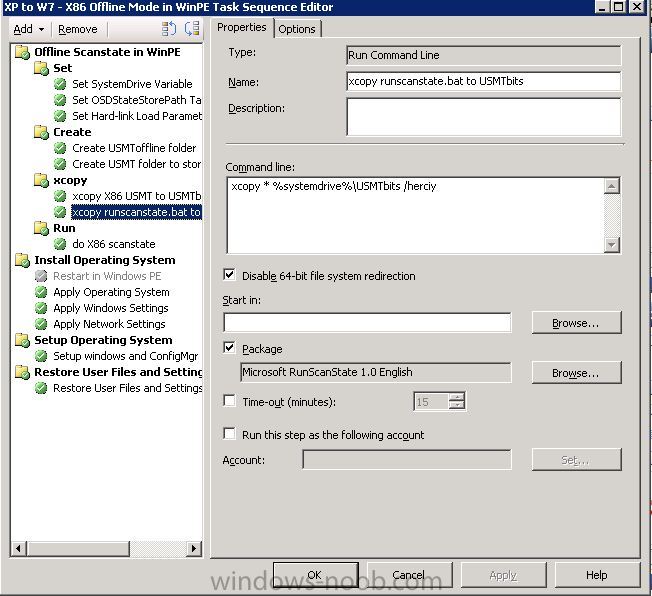This screenshot has height=596, width=652.
Task: Select the Create USMToffline folder step
Action: [x=134, y=148]
